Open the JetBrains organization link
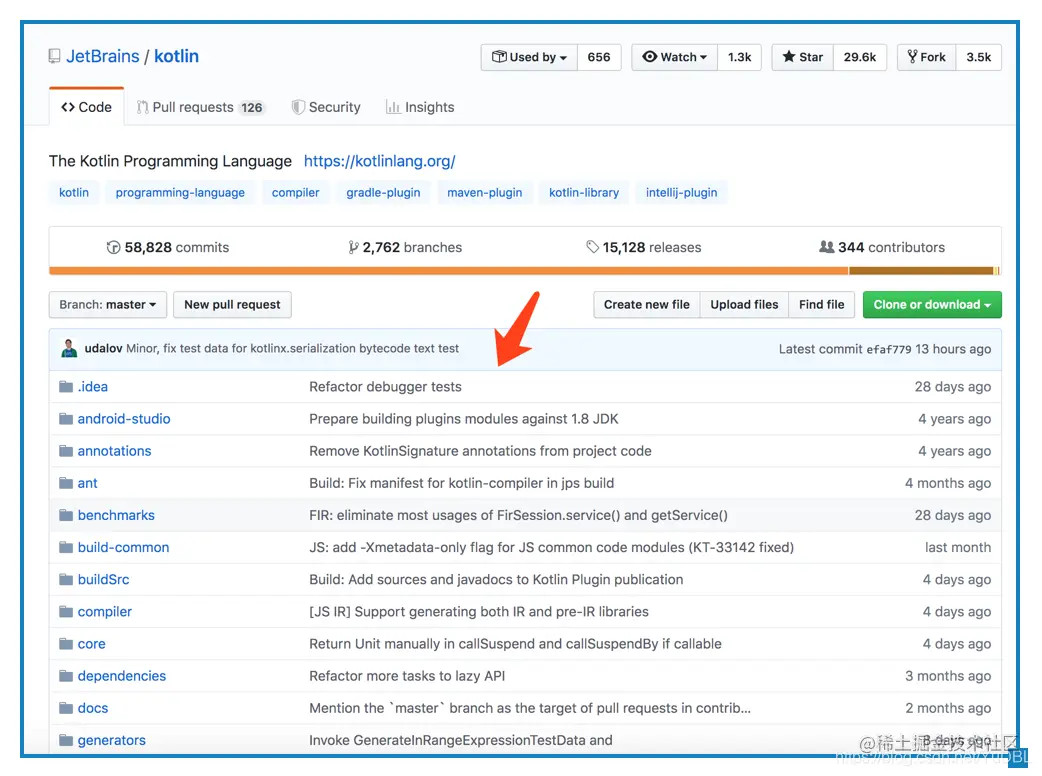 coord(103,56)
